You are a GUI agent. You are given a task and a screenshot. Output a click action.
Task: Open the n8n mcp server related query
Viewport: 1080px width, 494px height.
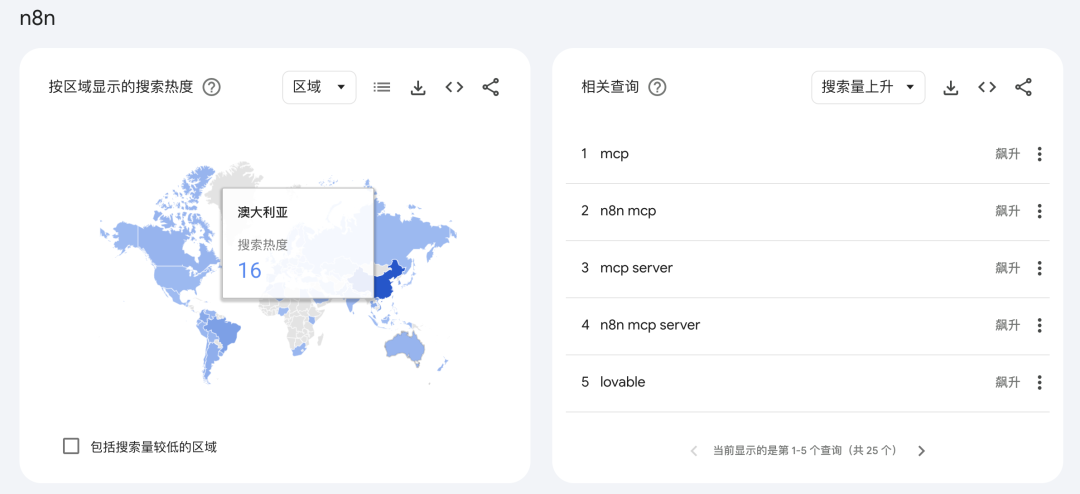(650, 325)
